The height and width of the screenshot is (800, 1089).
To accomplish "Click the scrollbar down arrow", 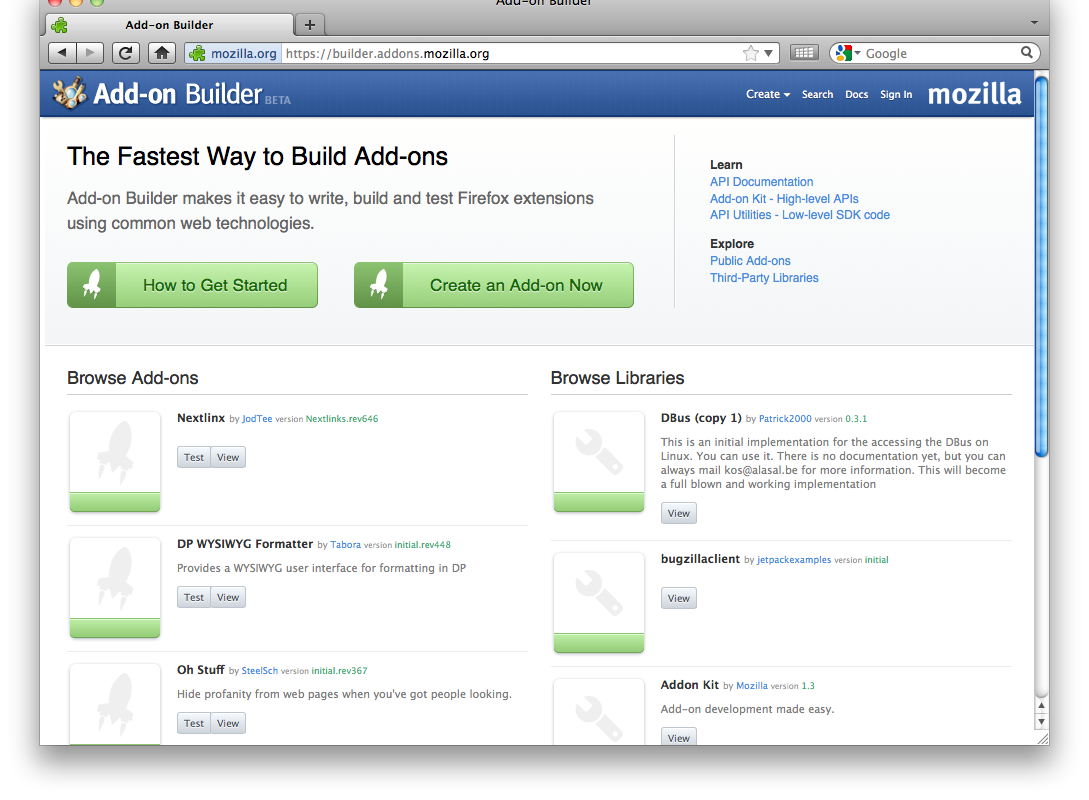I will click(1041, 722).
